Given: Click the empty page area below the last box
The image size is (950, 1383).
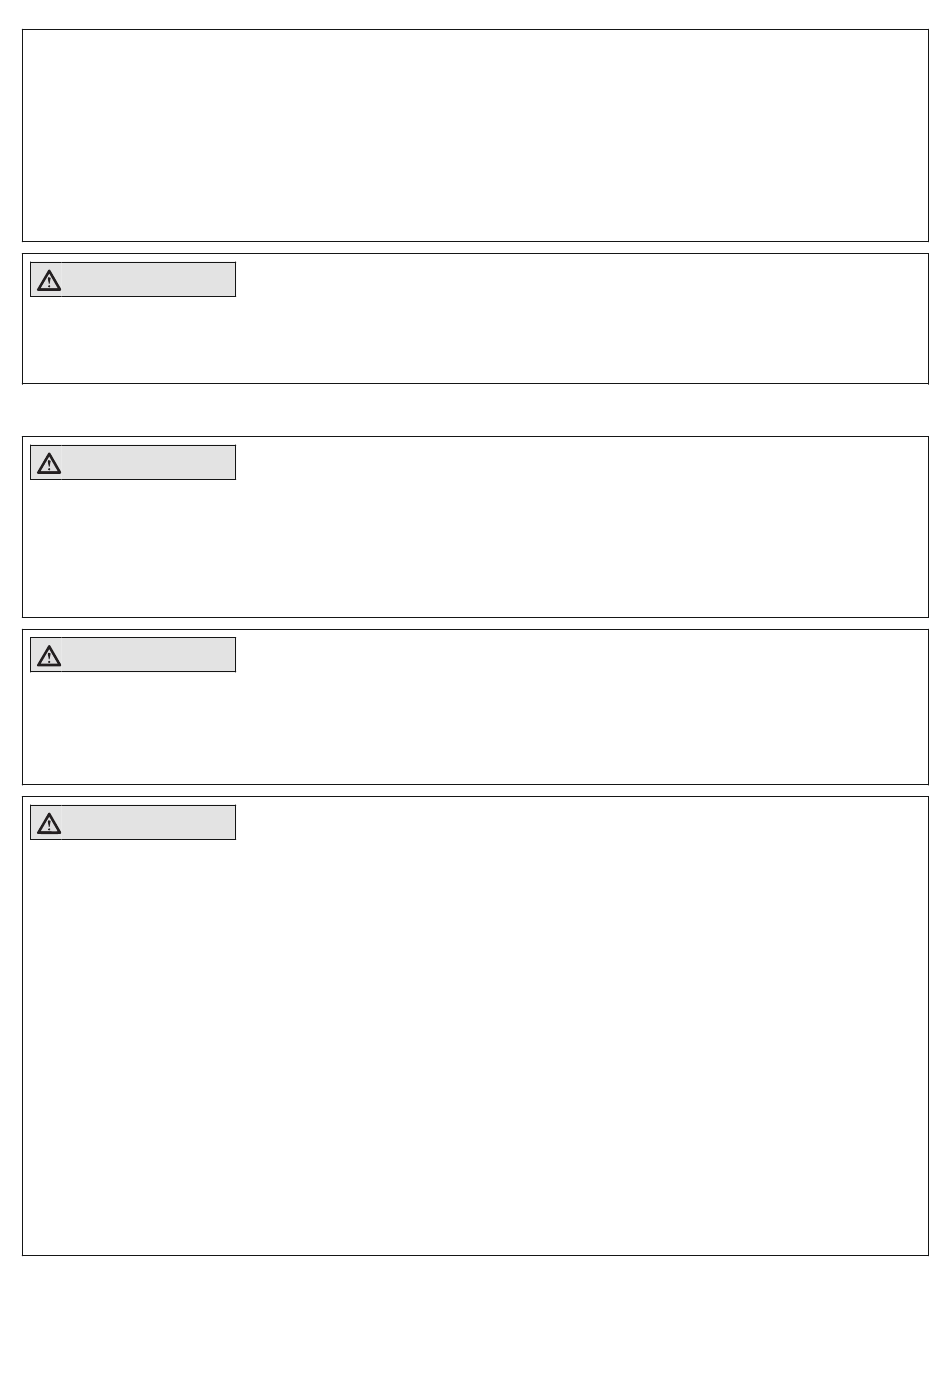Looking at the screenshot, I should point(475,1320).
